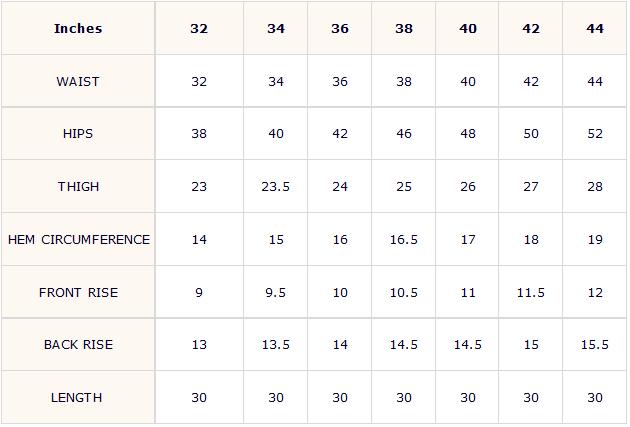The image size is (630, 427).
Task: Click the THIGH row label
Action: (x=78, y=187)
